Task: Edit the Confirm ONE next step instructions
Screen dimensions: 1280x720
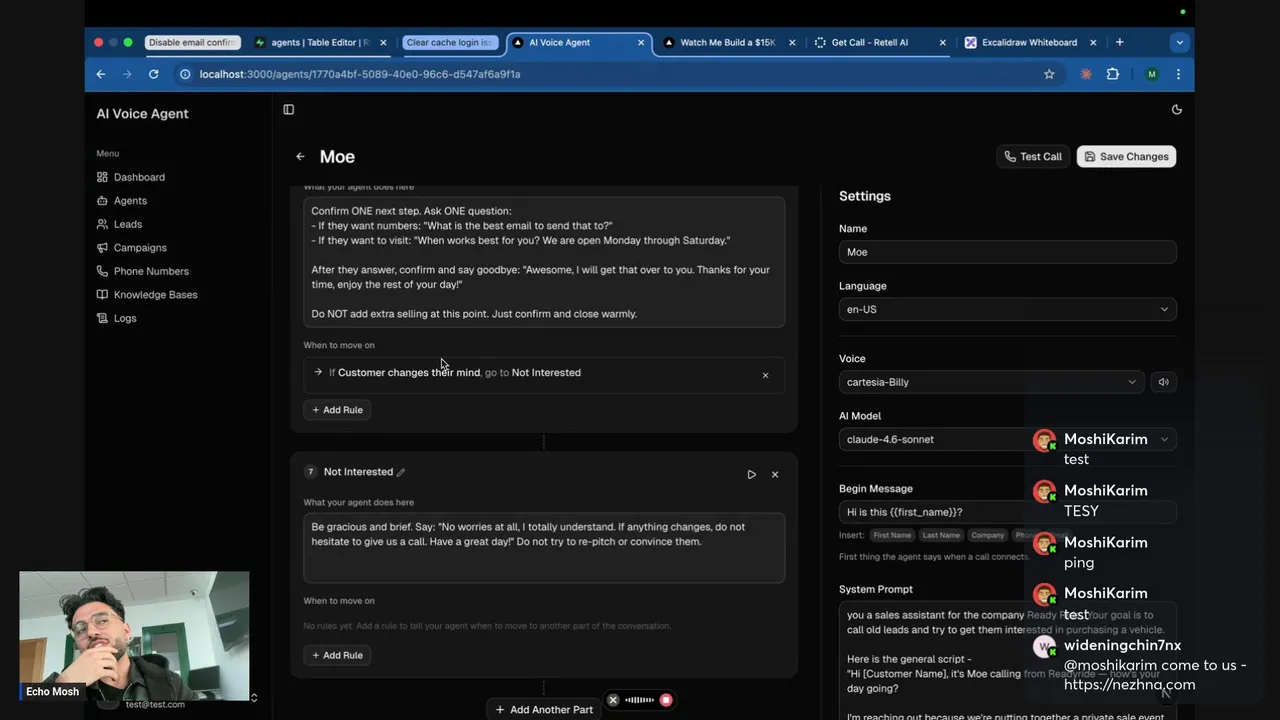Action: click(x=544, y=262)
